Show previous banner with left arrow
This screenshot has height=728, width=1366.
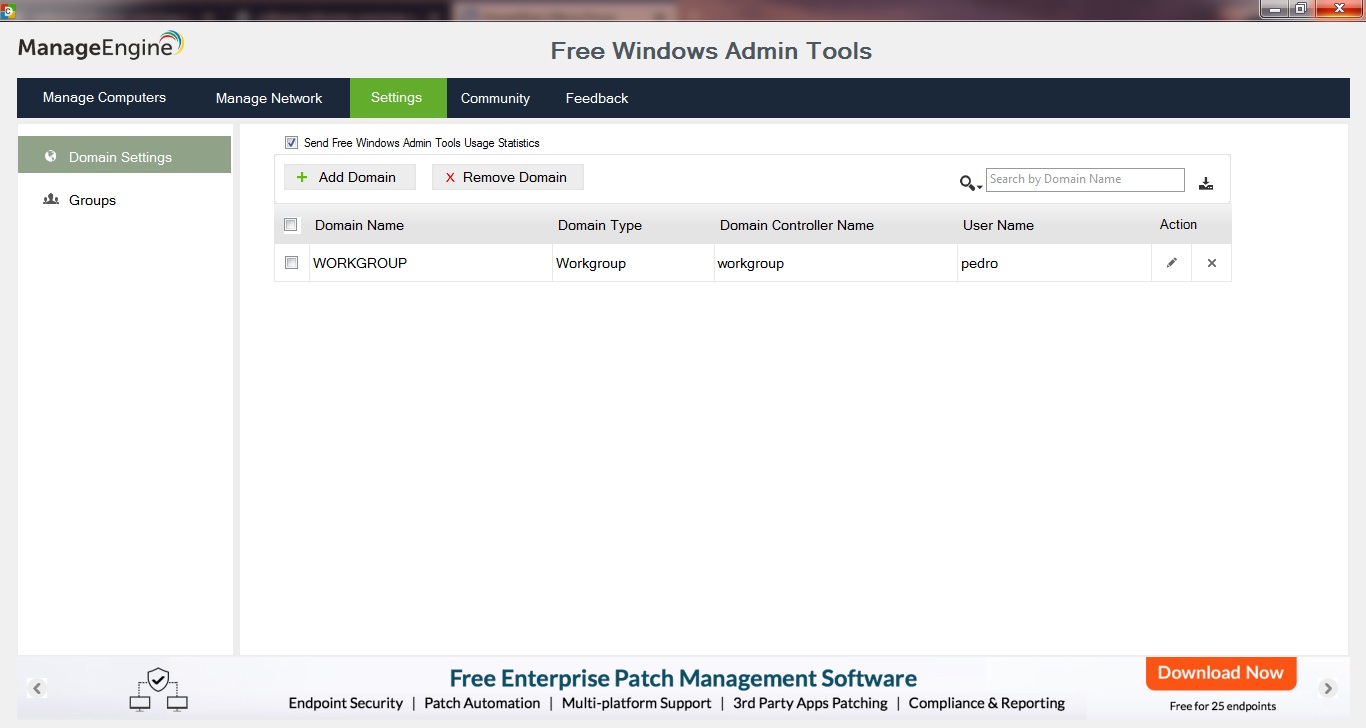click(37, 688)
